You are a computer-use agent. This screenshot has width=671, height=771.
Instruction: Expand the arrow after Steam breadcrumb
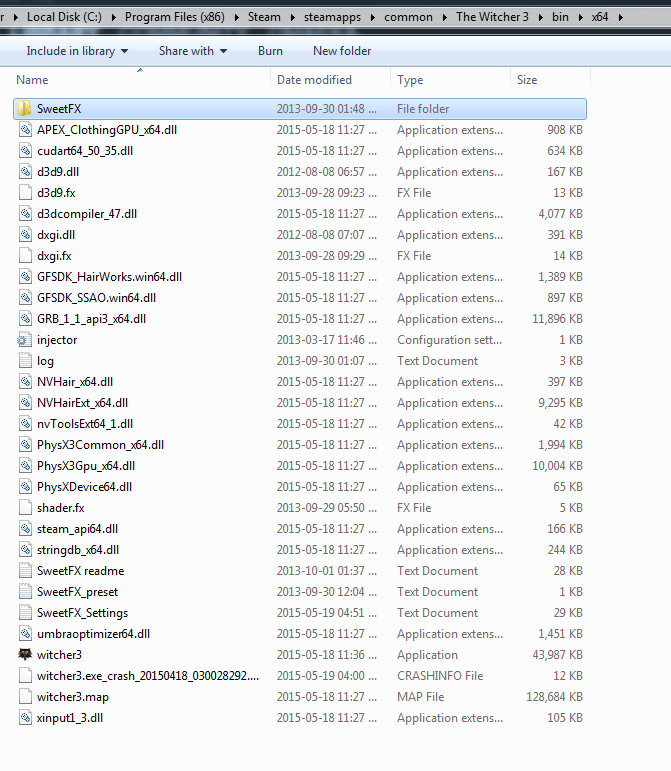[x=292, y=17]
